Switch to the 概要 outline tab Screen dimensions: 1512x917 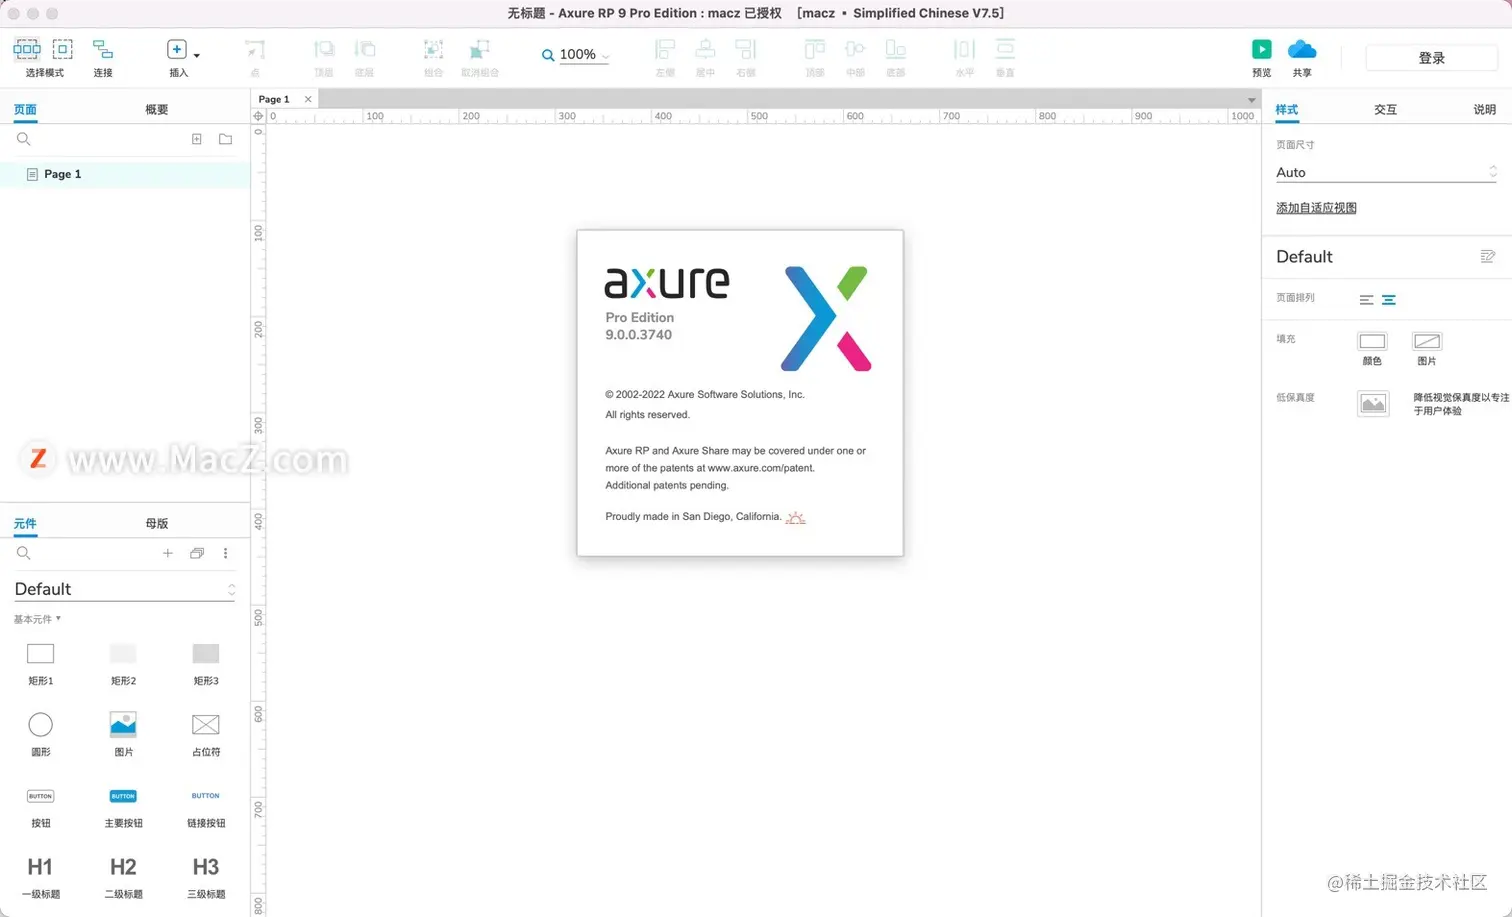tap(157, 110)
